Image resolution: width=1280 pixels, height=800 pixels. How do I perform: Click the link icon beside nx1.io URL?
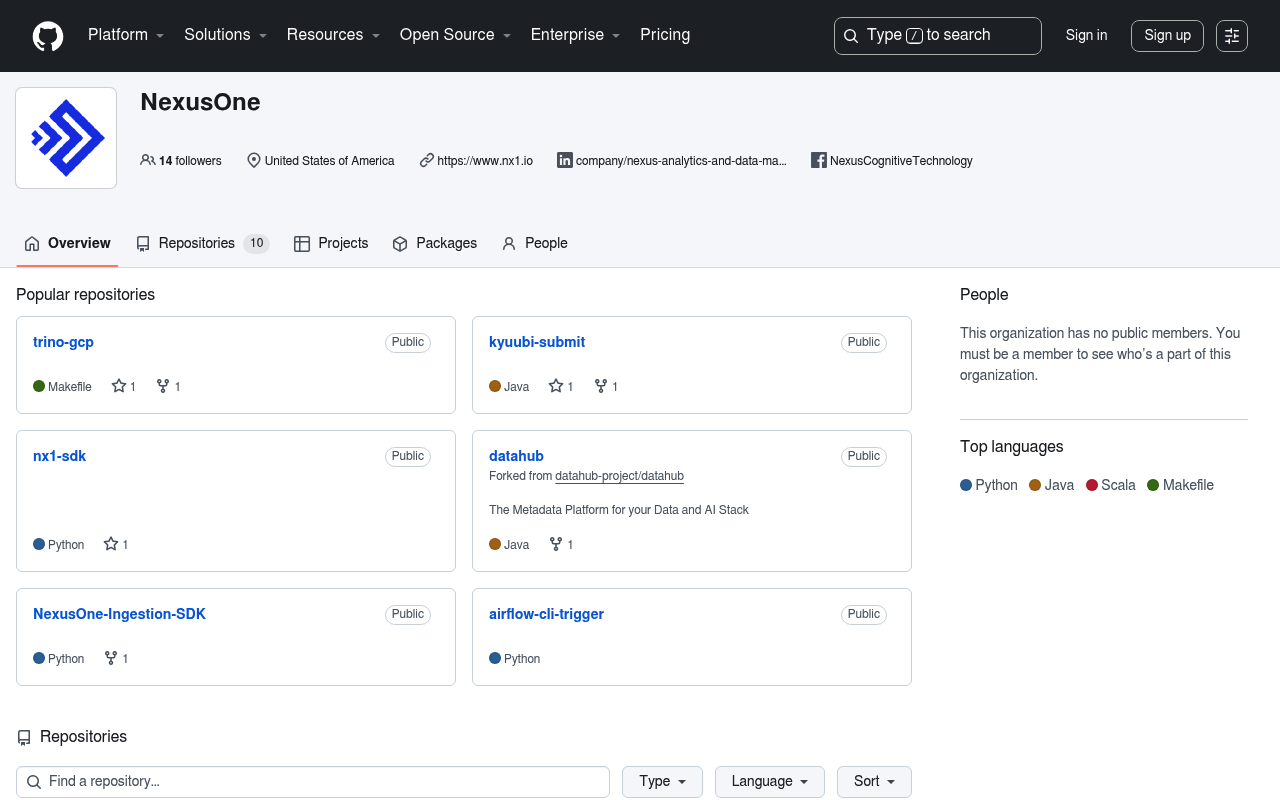pos(427,160)
